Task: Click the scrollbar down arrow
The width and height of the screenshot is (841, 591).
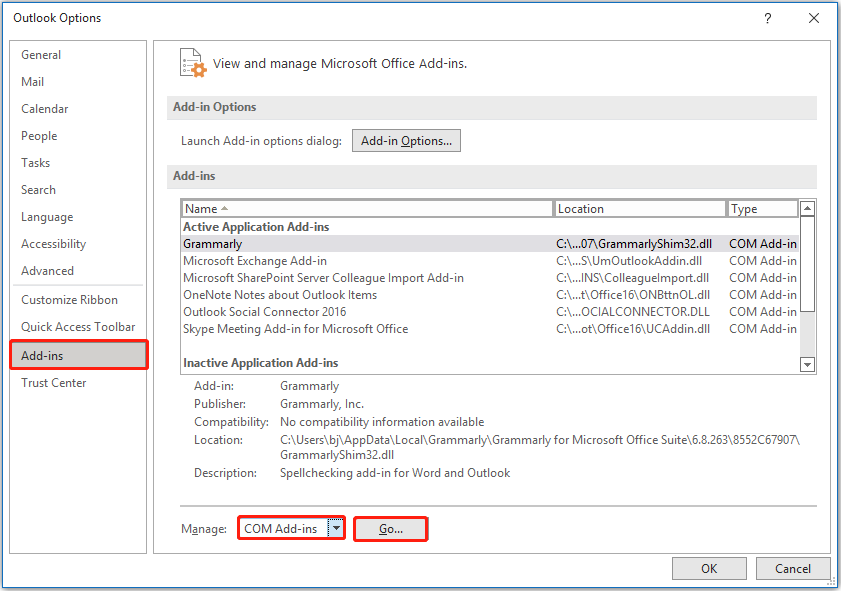Action: (807, 364)
